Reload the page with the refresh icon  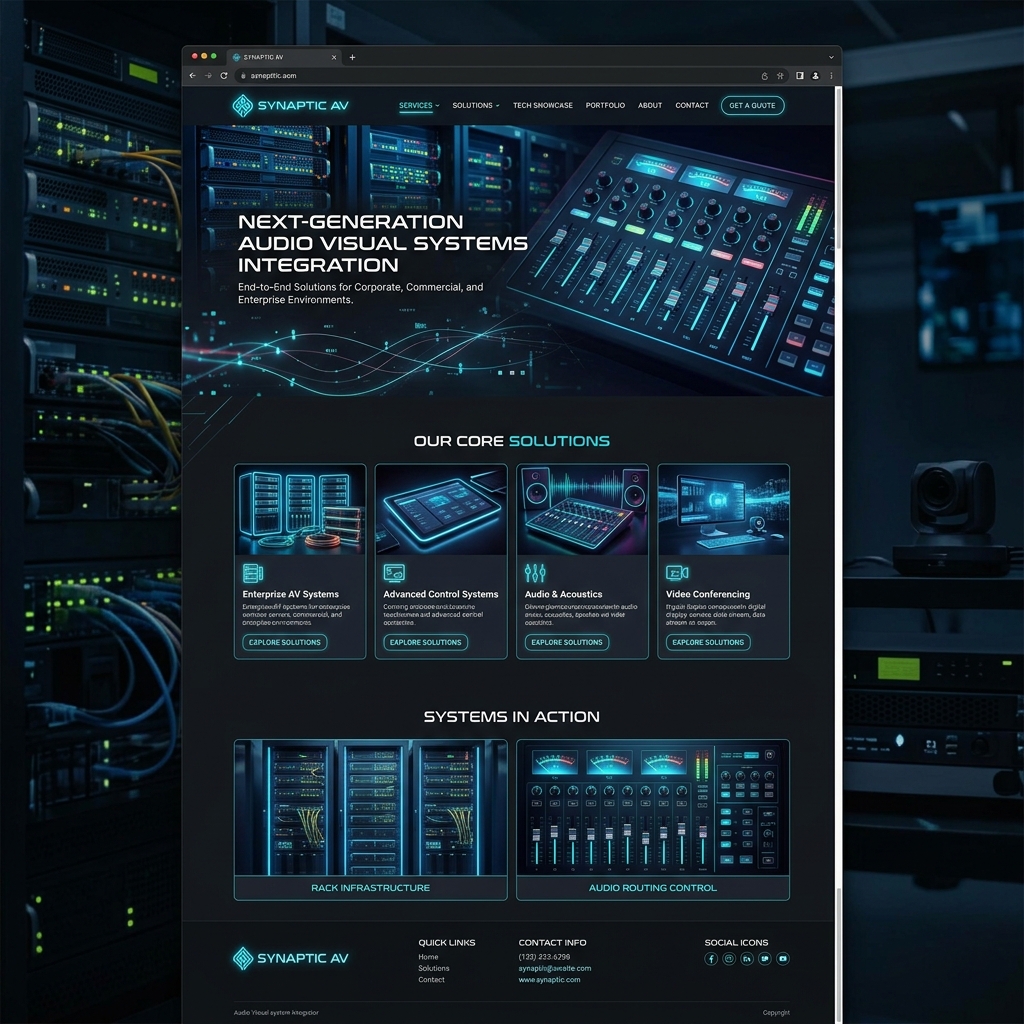tap(224, 76)
